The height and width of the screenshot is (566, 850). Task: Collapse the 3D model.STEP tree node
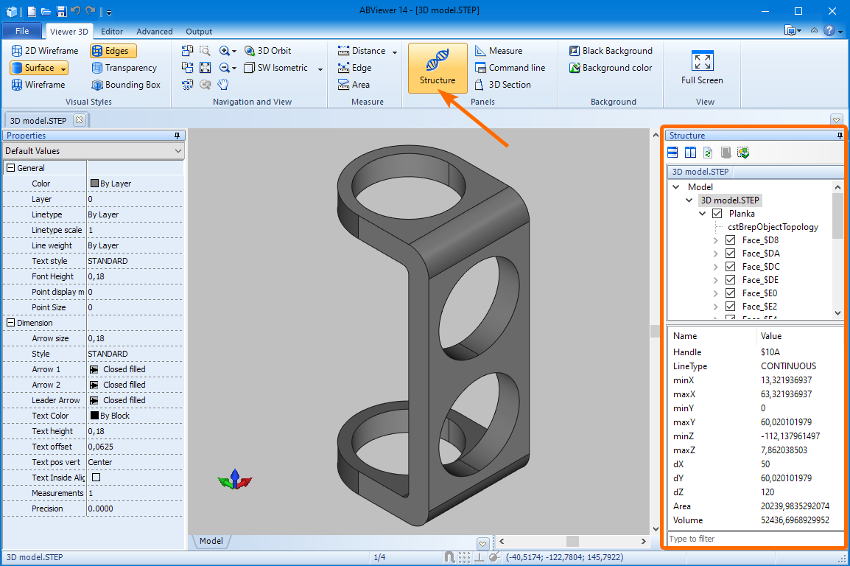click(689, 200)
